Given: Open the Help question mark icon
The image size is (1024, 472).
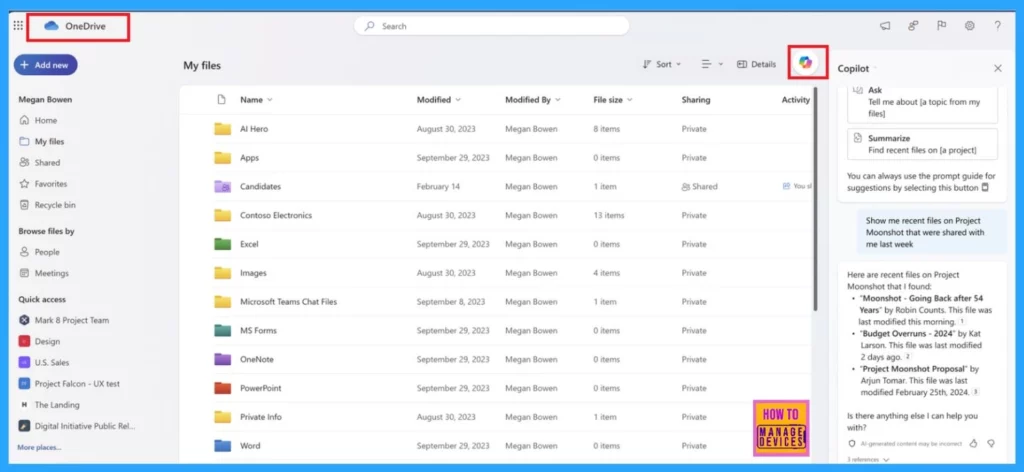Looking at the screenshot, I should click(997, 26).
